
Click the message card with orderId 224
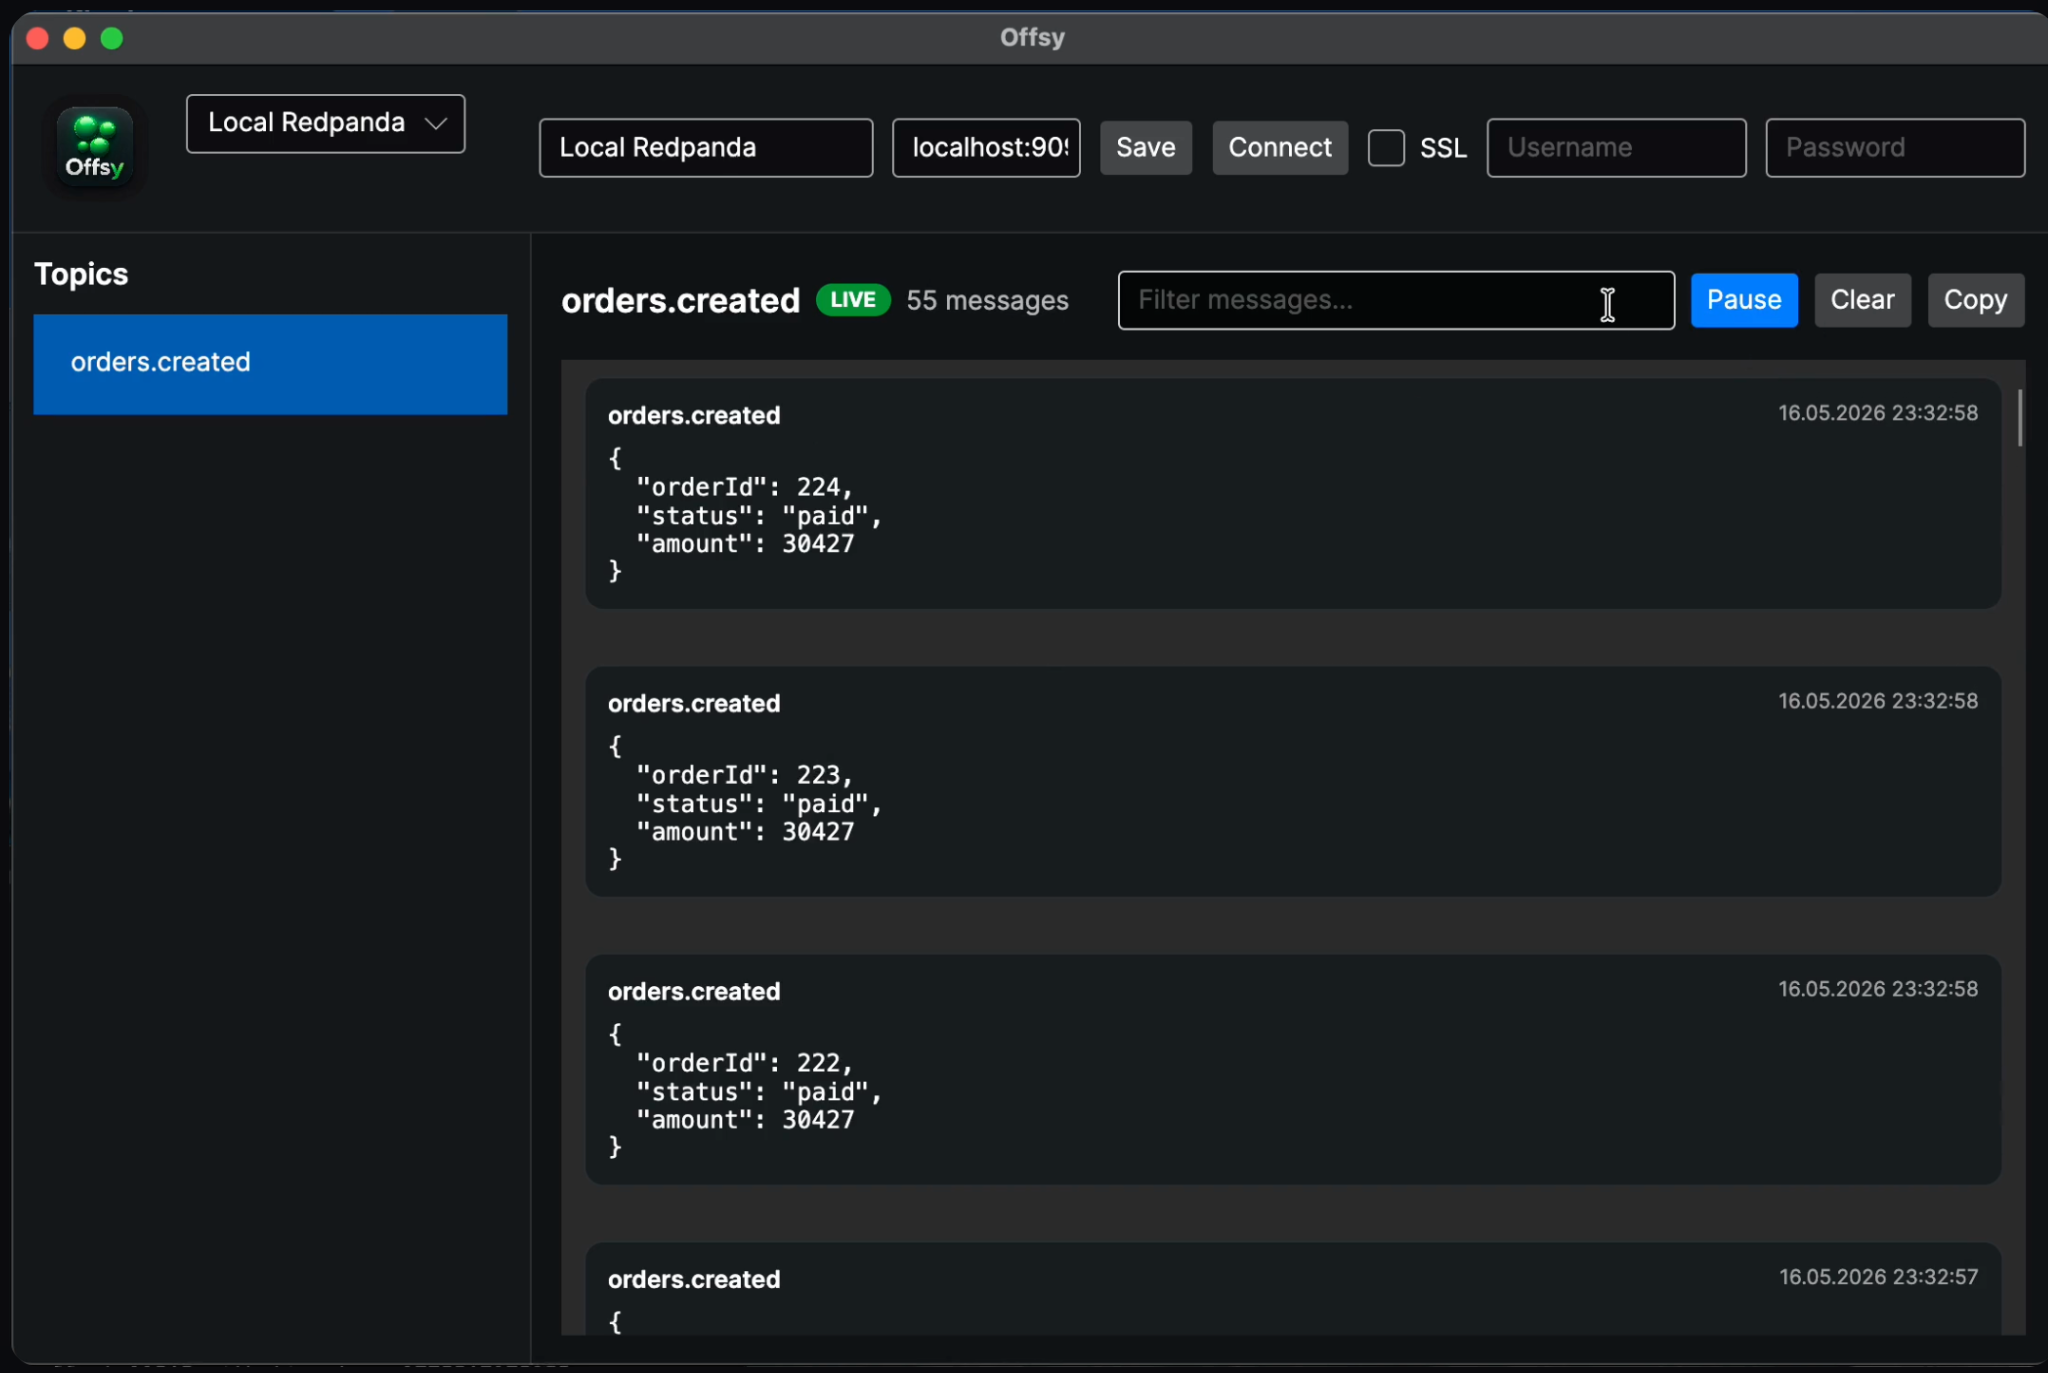point(1292,493)
